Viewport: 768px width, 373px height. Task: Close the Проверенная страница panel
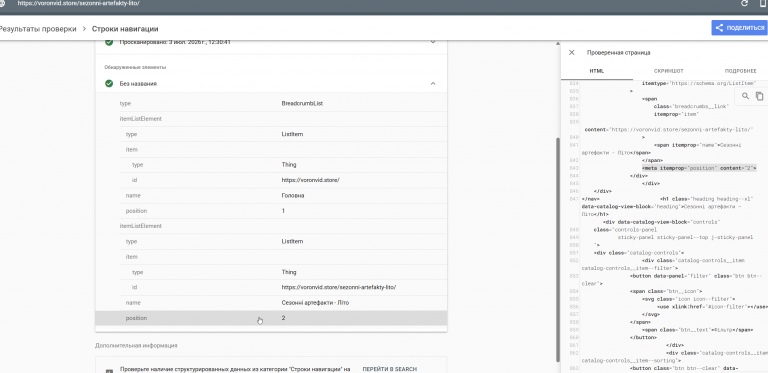pyautogui.click(x=571, y=52)
